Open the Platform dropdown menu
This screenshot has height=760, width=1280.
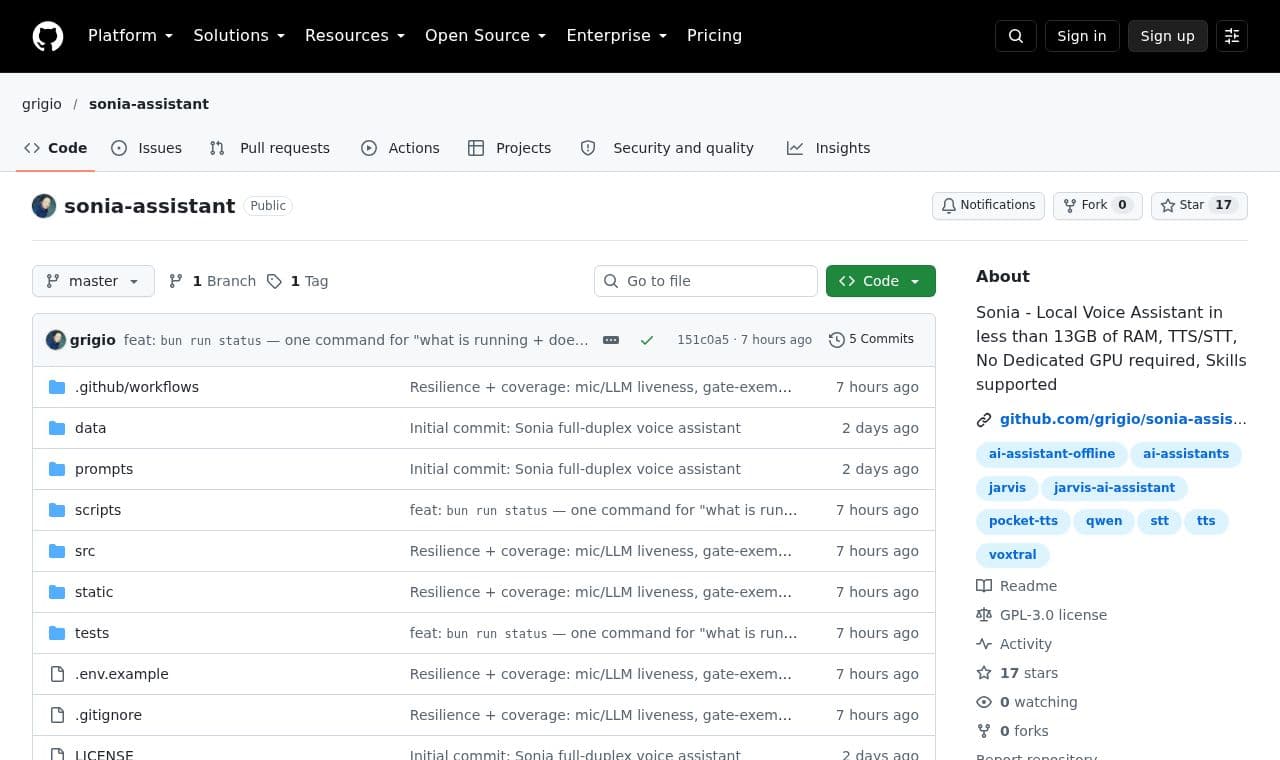[x=130, y=36]
